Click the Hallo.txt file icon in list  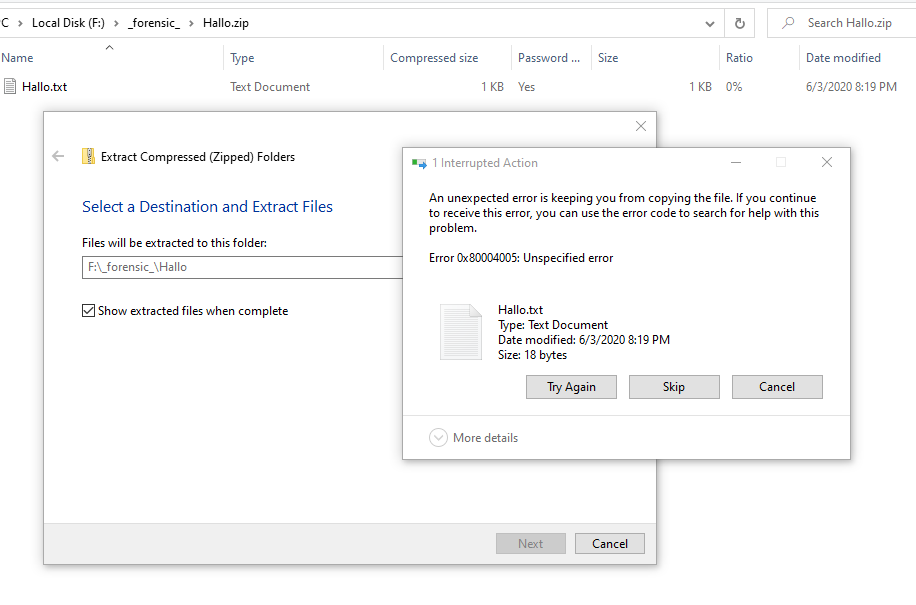click(x=10, y=86)
